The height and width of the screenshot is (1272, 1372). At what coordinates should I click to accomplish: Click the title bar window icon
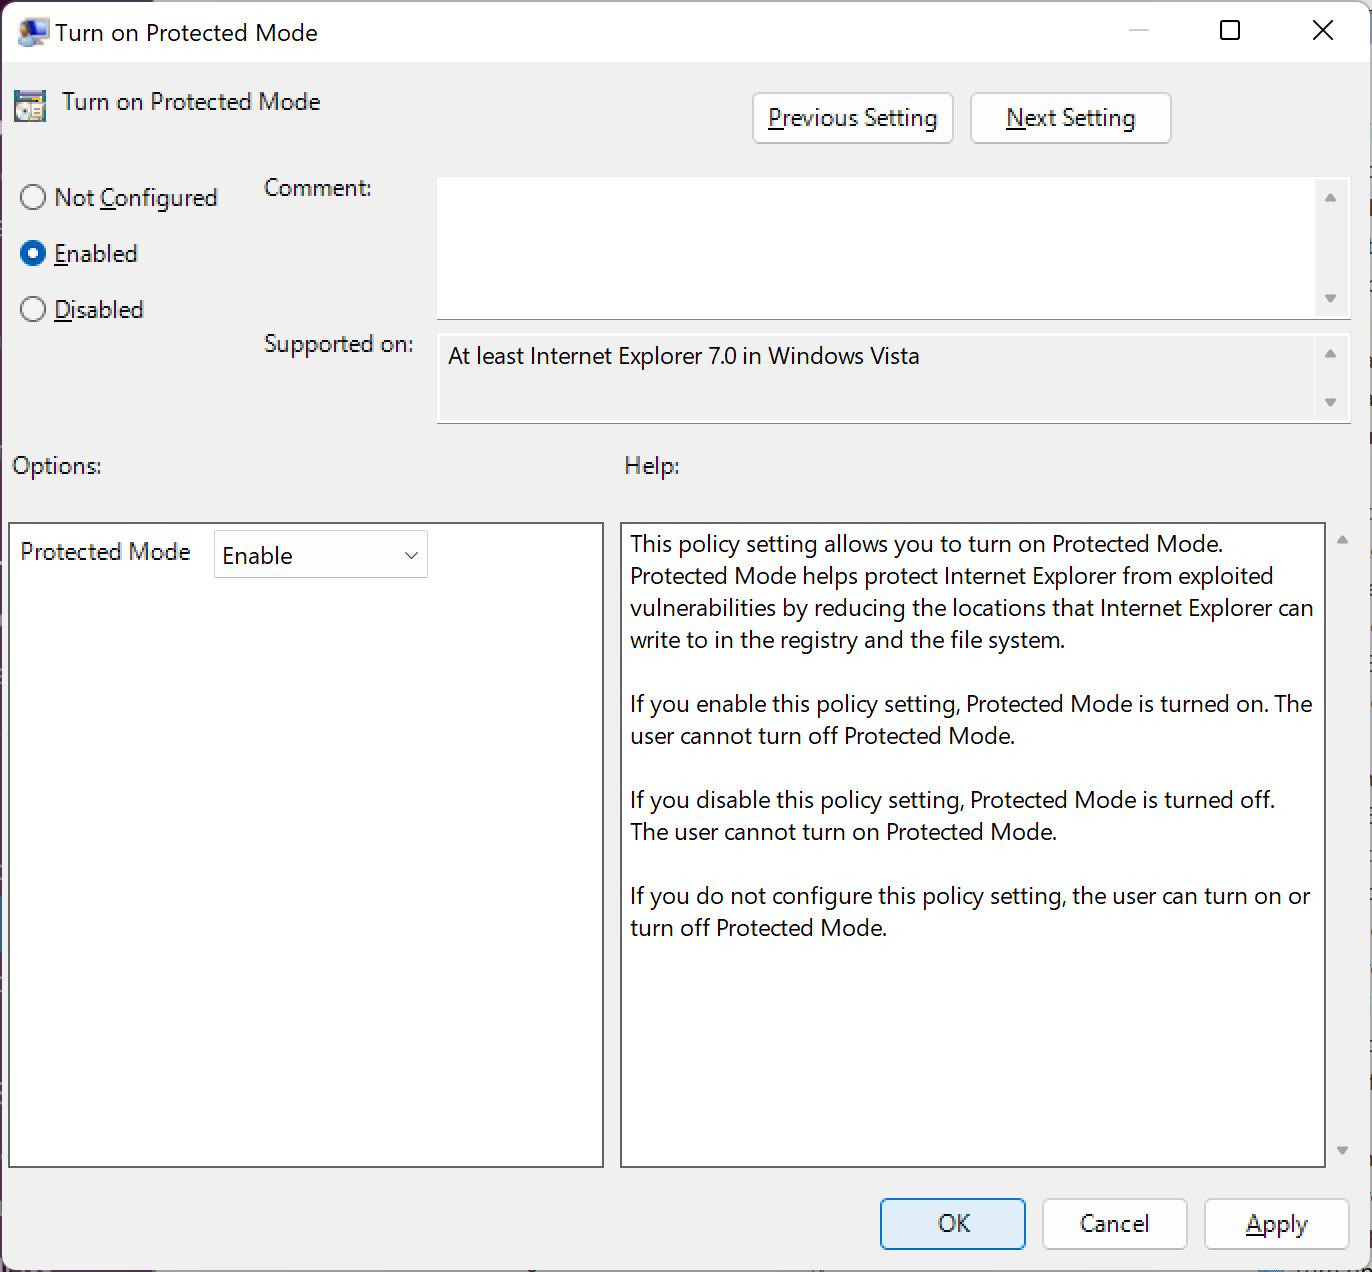point(33,32)
